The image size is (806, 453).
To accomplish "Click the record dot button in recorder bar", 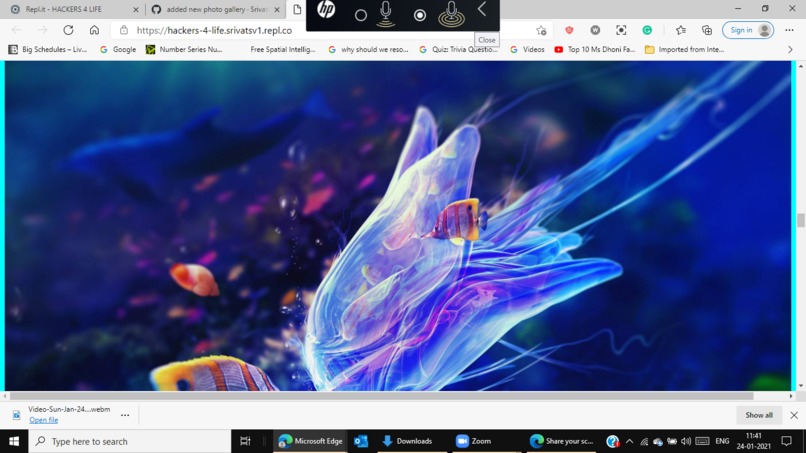I will click(420, 15).
